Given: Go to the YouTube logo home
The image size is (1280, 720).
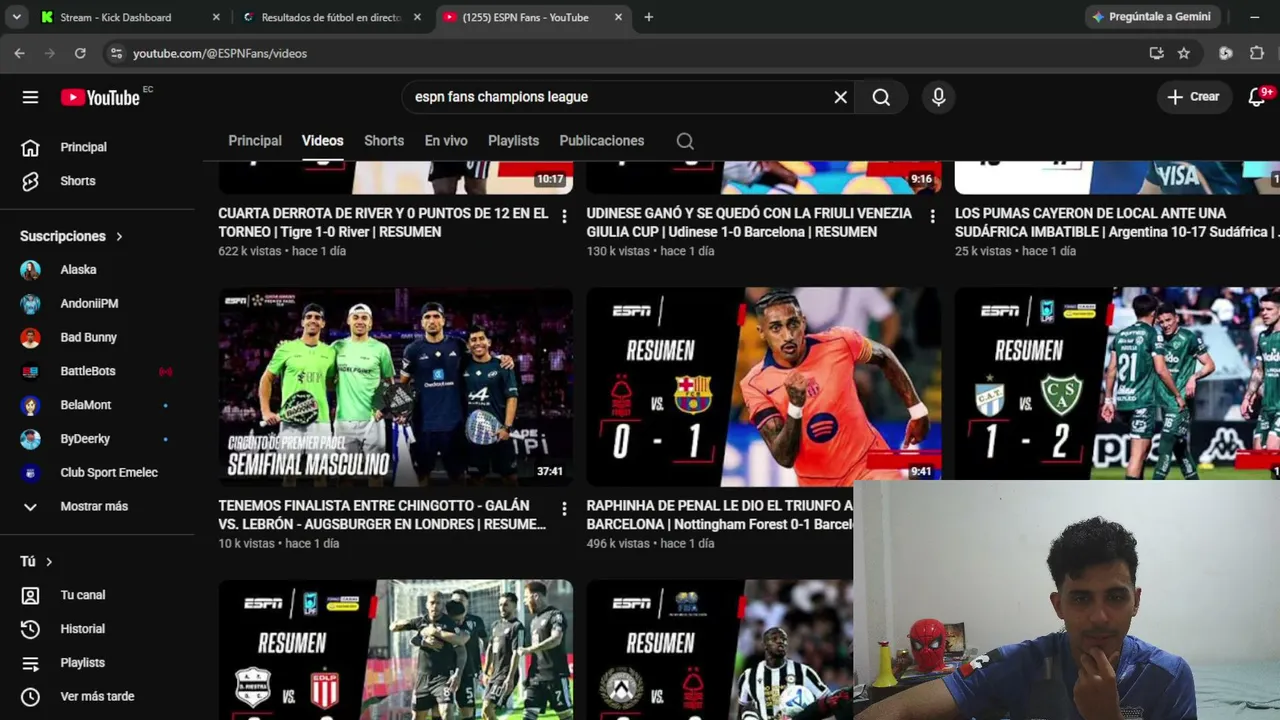Looking at the screenshot, I should click(100, 97).
